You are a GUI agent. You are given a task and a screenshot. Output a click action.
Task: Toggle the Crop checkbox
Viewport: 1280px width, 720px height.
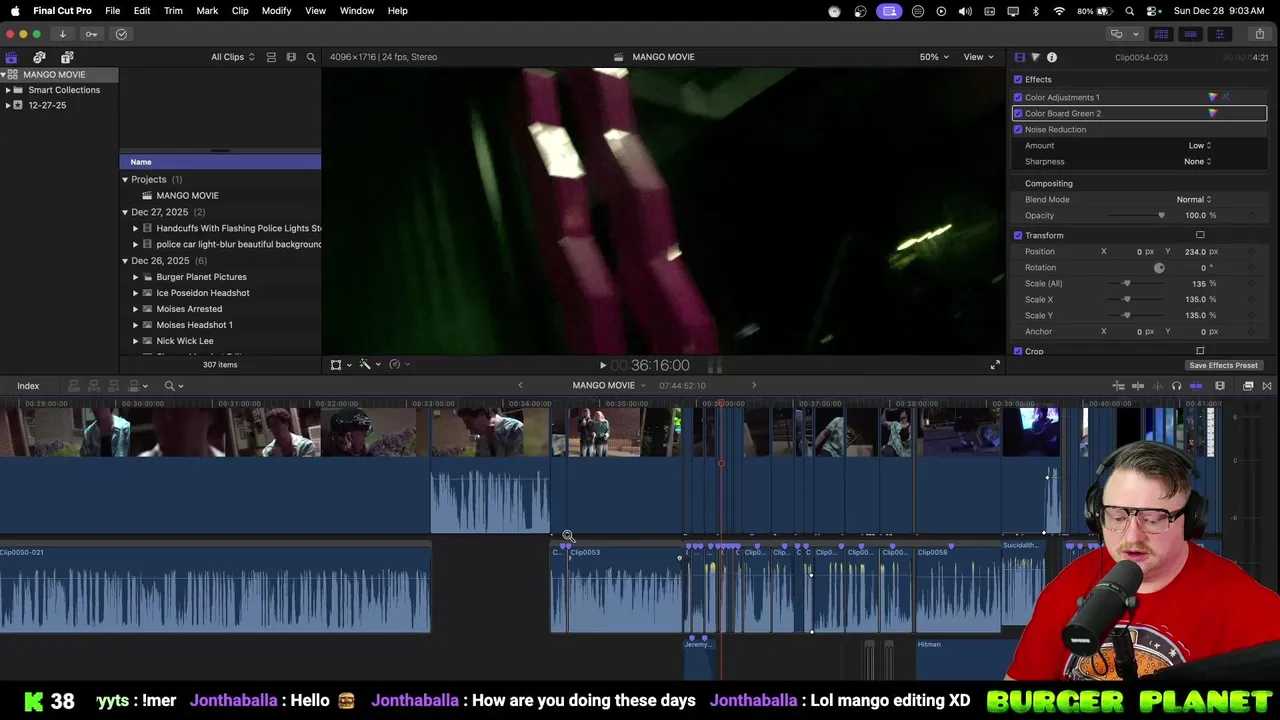click(1018, 351)
